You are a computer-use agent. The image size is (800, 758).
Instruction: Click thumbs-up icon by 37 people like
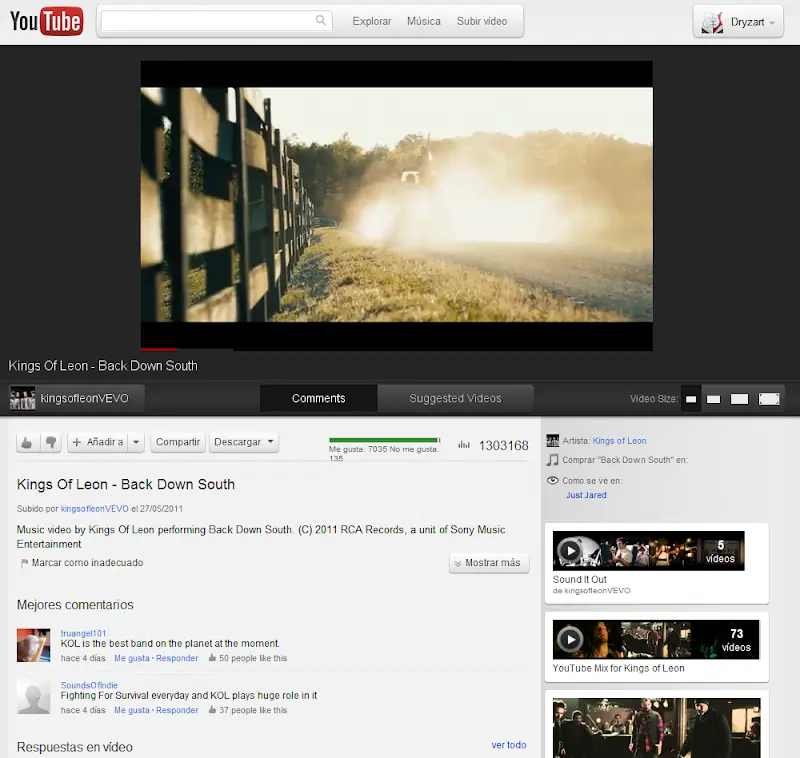212,710
